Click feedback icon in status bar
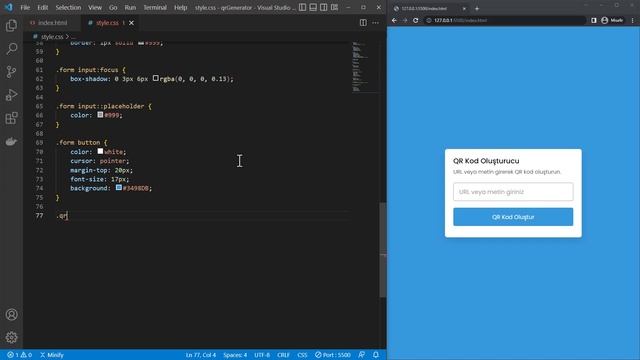The image size is (640, 360). pyautogui.click(x=362, y=355)
